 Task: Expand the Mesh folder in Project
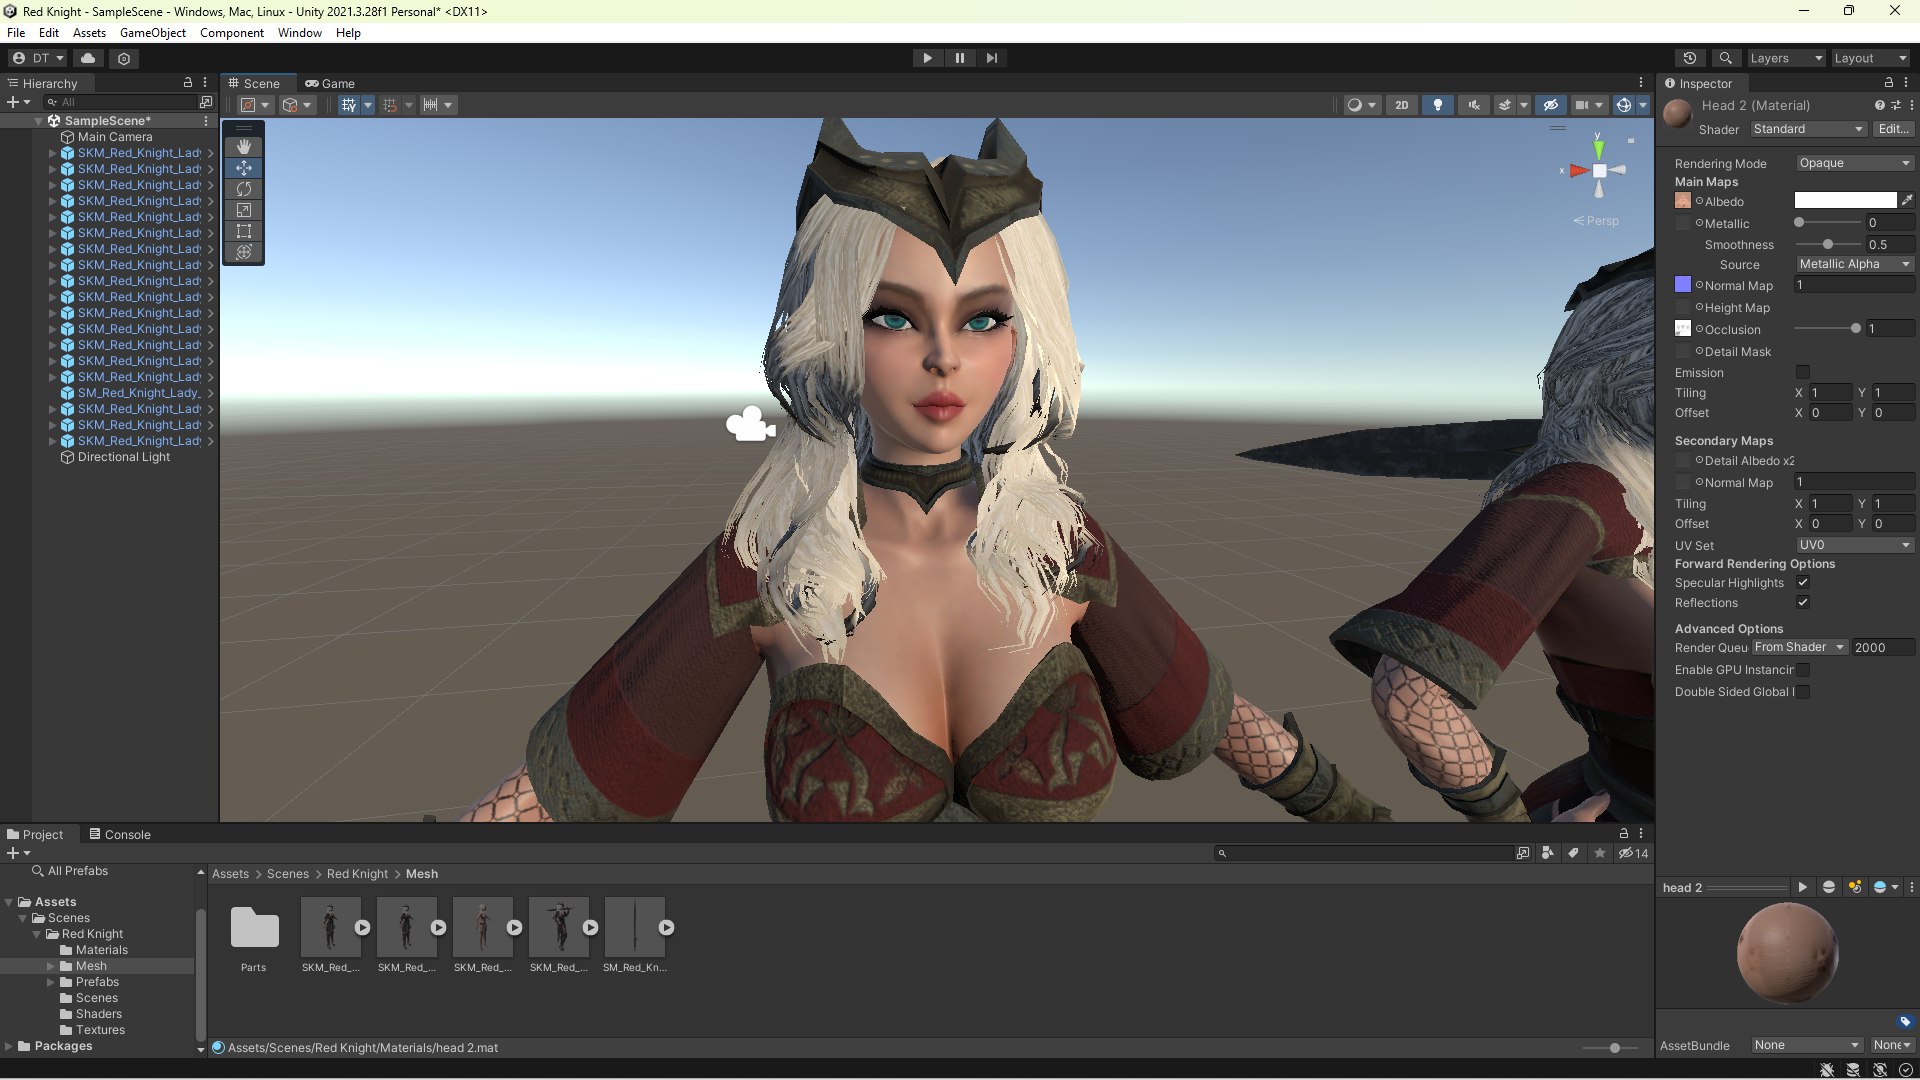(x=51, y=966)
